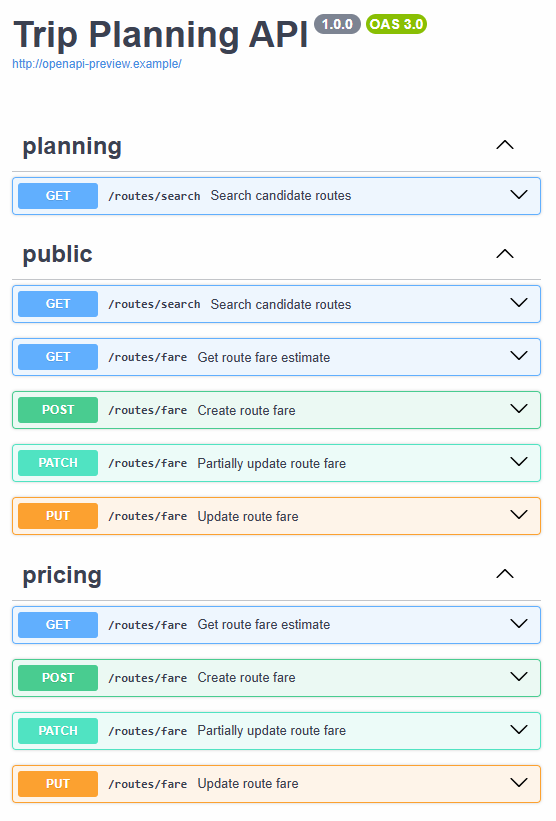Click the public tag heading
The height and width of the screenshot is (821, 556).
(58, 254)
